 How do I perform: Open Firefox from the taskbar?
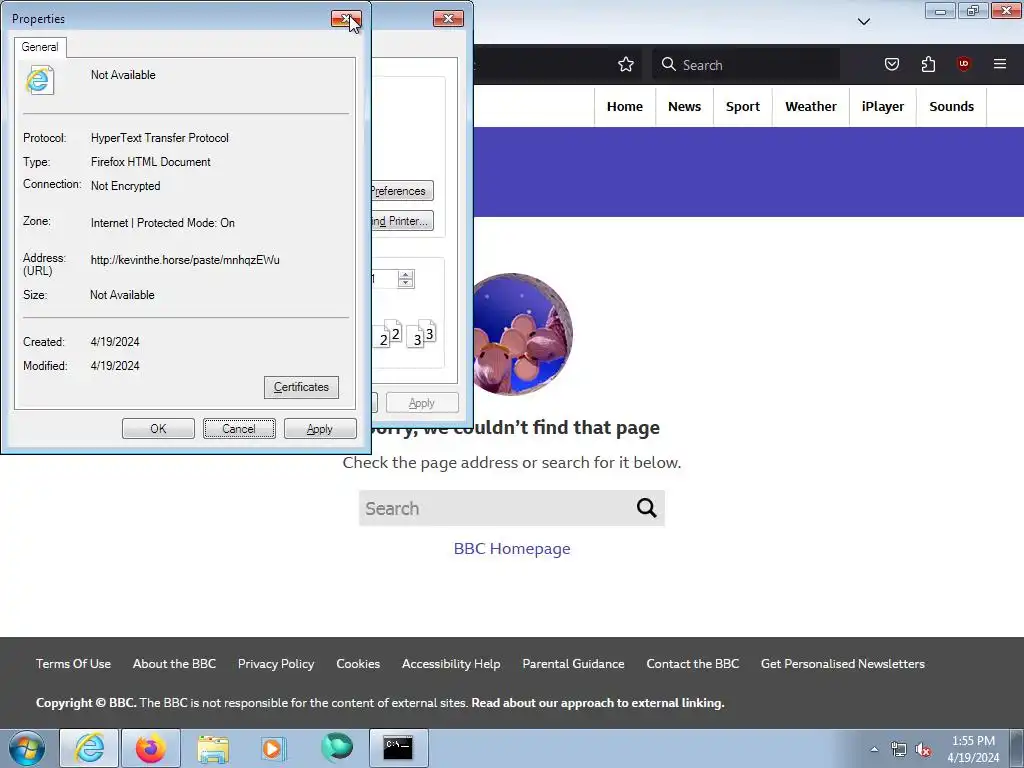(150, 748)
